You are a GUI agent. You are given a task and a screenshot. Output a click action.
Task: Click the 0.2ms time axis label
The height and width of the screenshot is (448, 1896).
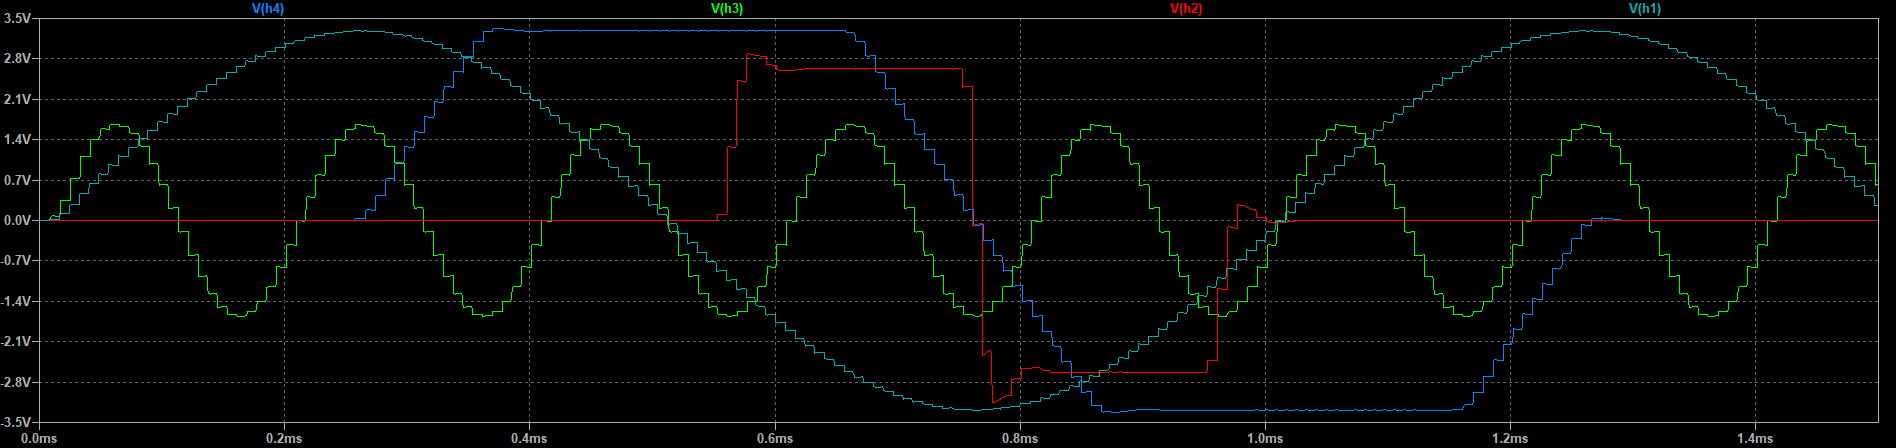284,438
